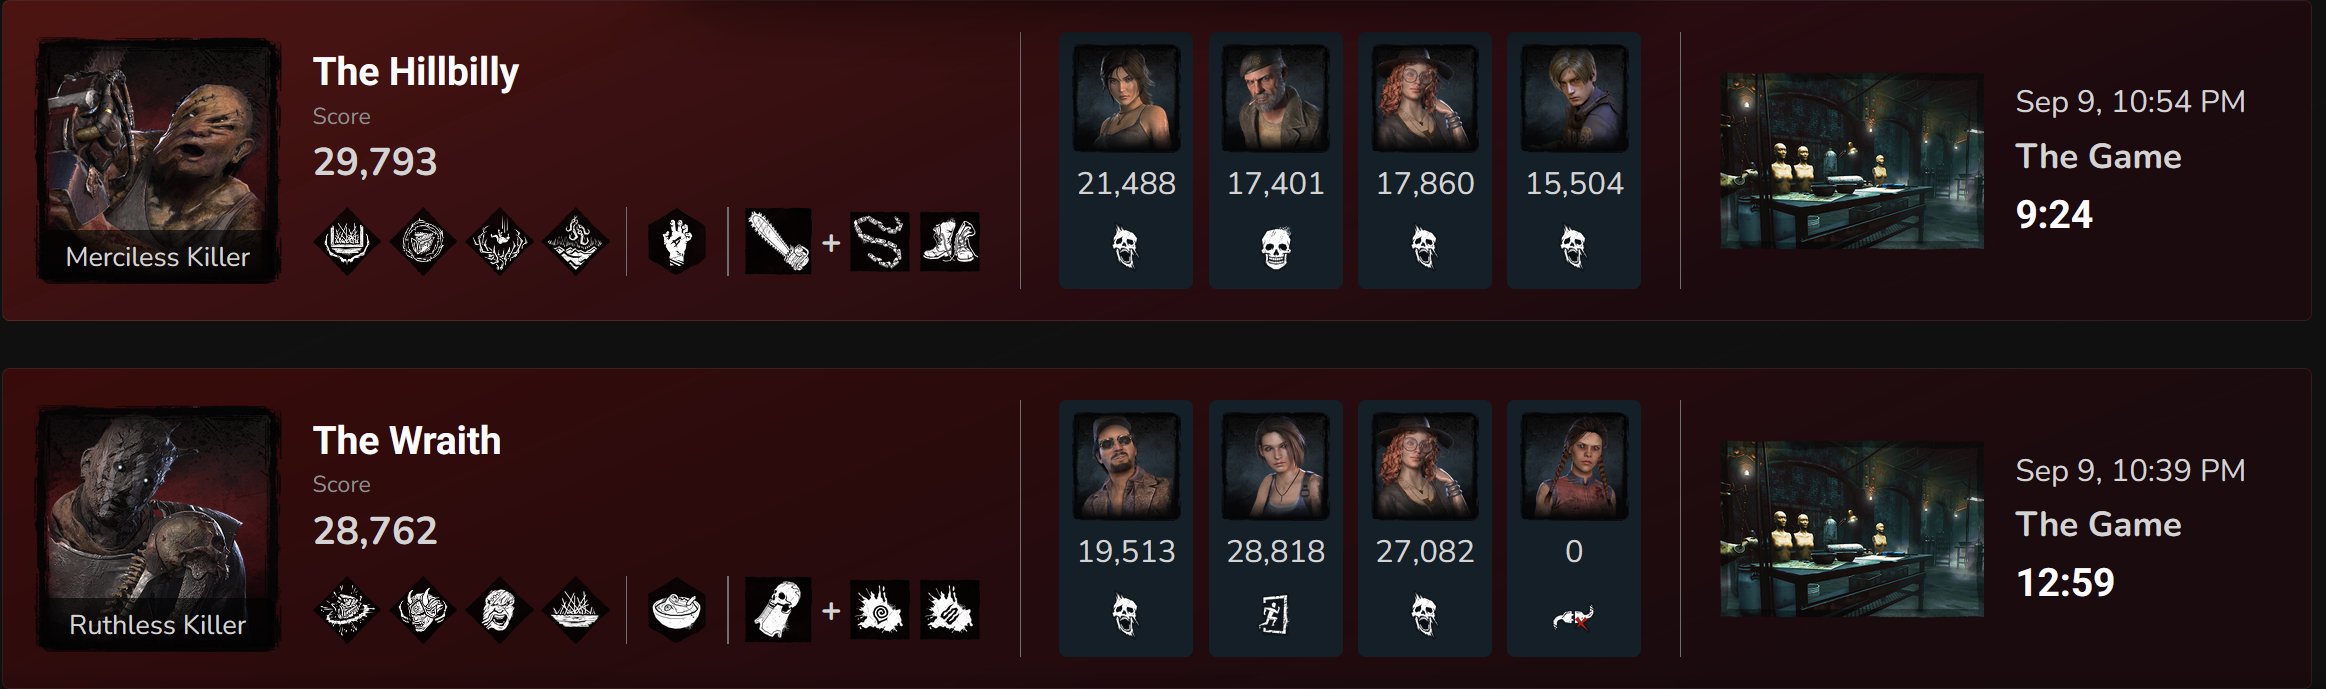Click the bowl offering icon in Wraith row
2326x689 pixels.
(x=677, y=609)
